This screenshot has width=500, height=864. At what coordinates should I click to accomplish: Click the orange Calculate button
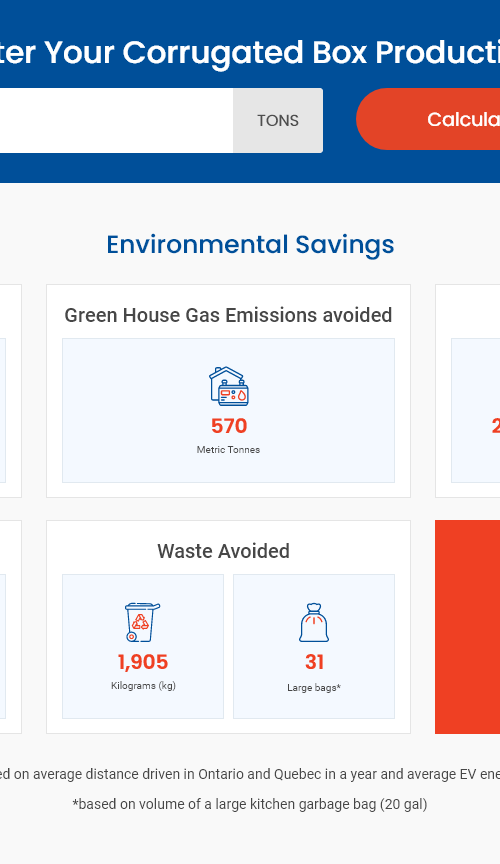(x=428, y=119)
